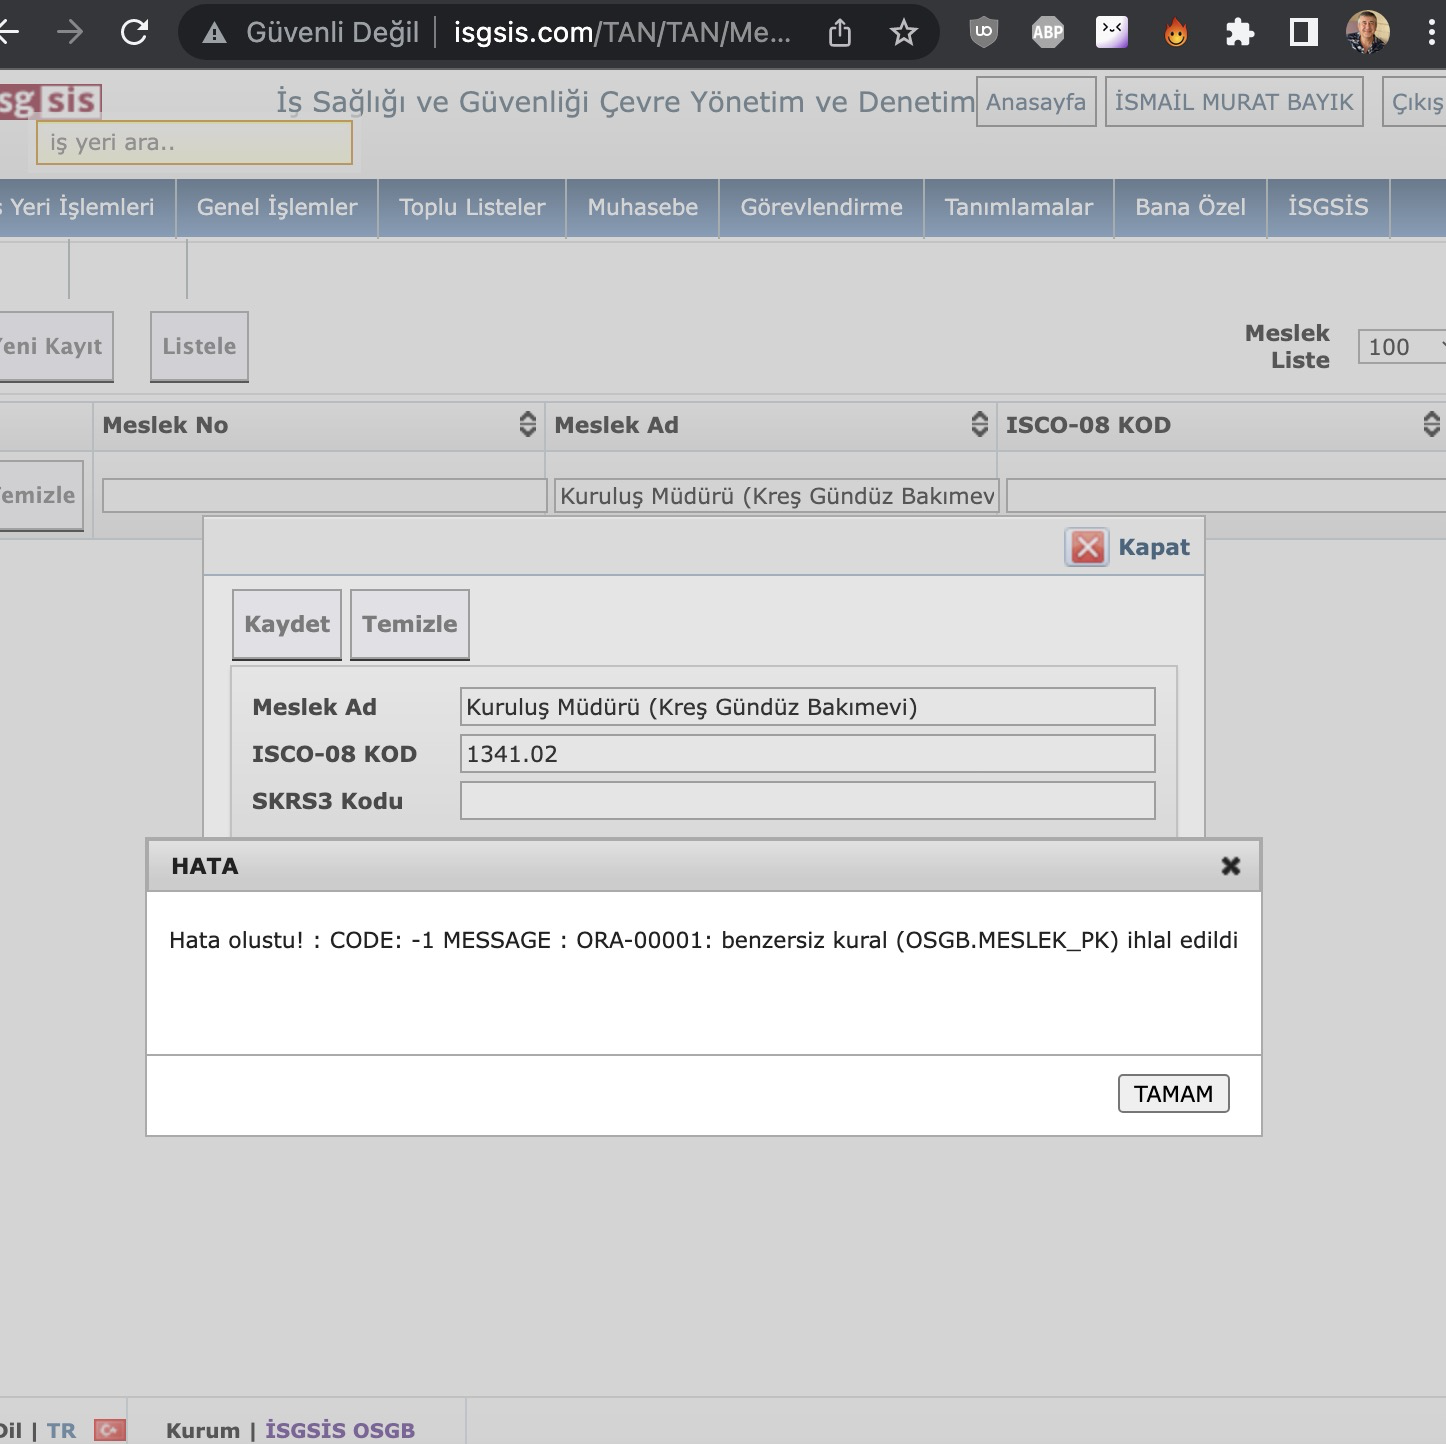This screenshot has width=1446, height=1444.
Task: Close the HATA error dialog with X
Action: pyautogui.click(x=1230, y=866)
